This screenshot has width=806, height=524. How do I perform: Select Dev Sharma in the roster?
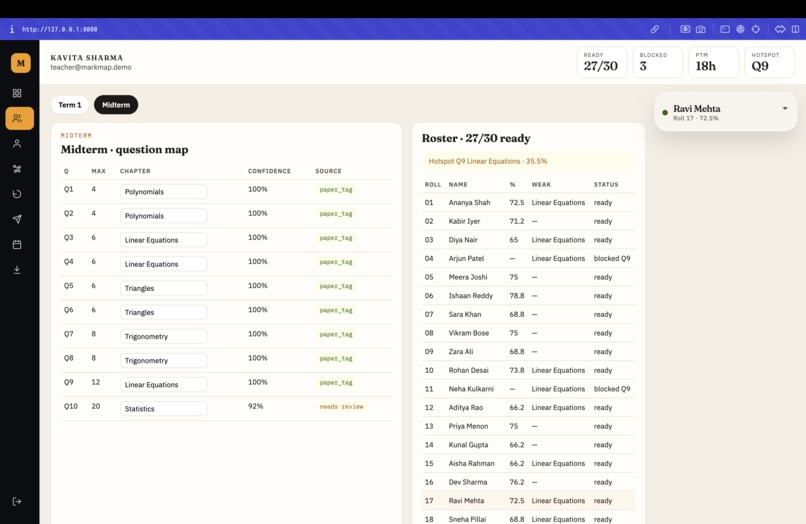528,482
